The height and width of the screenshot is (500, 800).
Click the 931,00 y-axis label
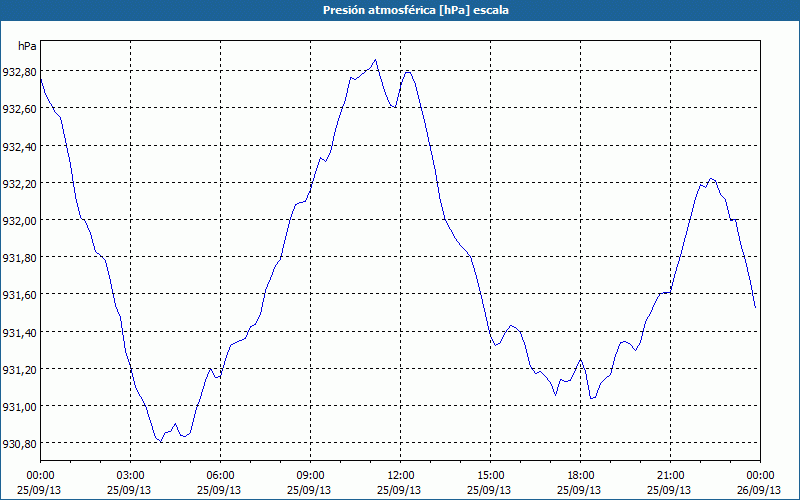tap(20, 407)
